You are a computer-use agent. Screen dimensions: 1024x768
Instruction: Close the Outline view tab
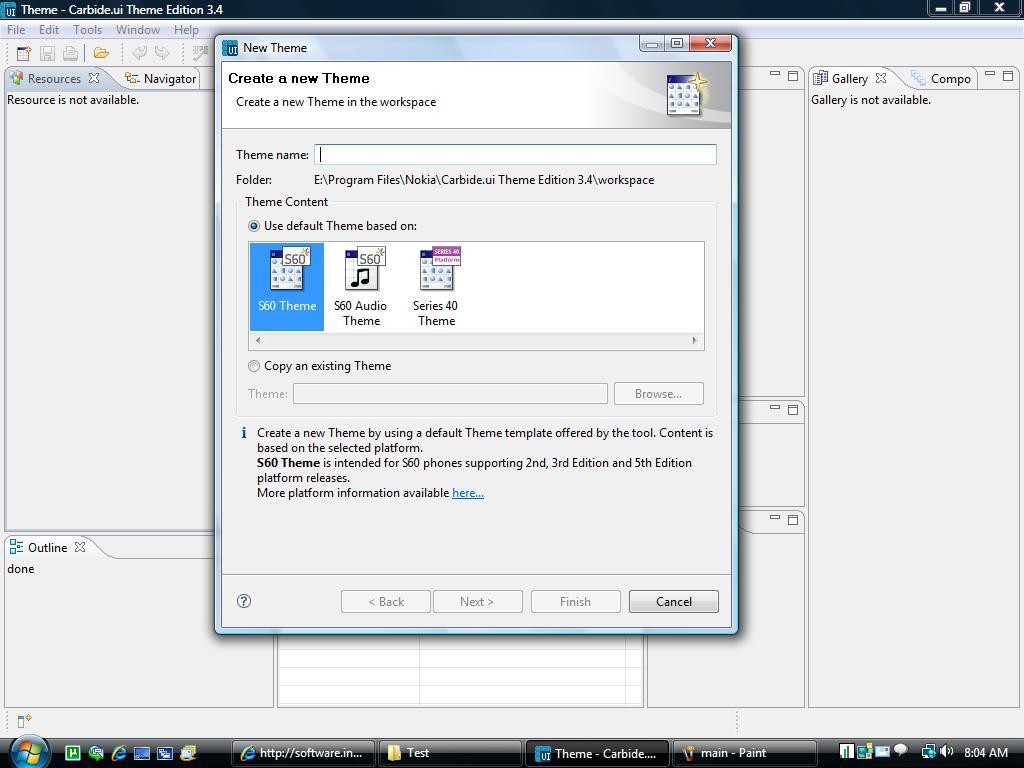click(x=80, y=547)
